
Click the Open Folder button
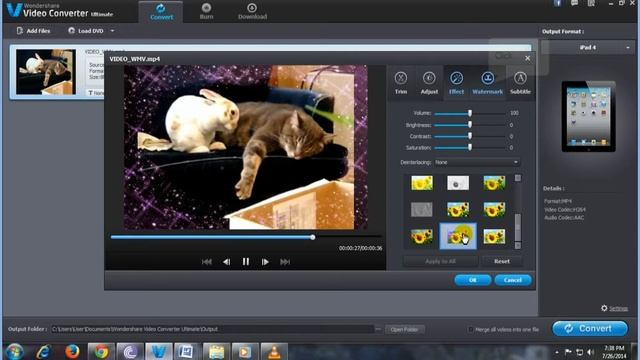(x=404, y=329)
